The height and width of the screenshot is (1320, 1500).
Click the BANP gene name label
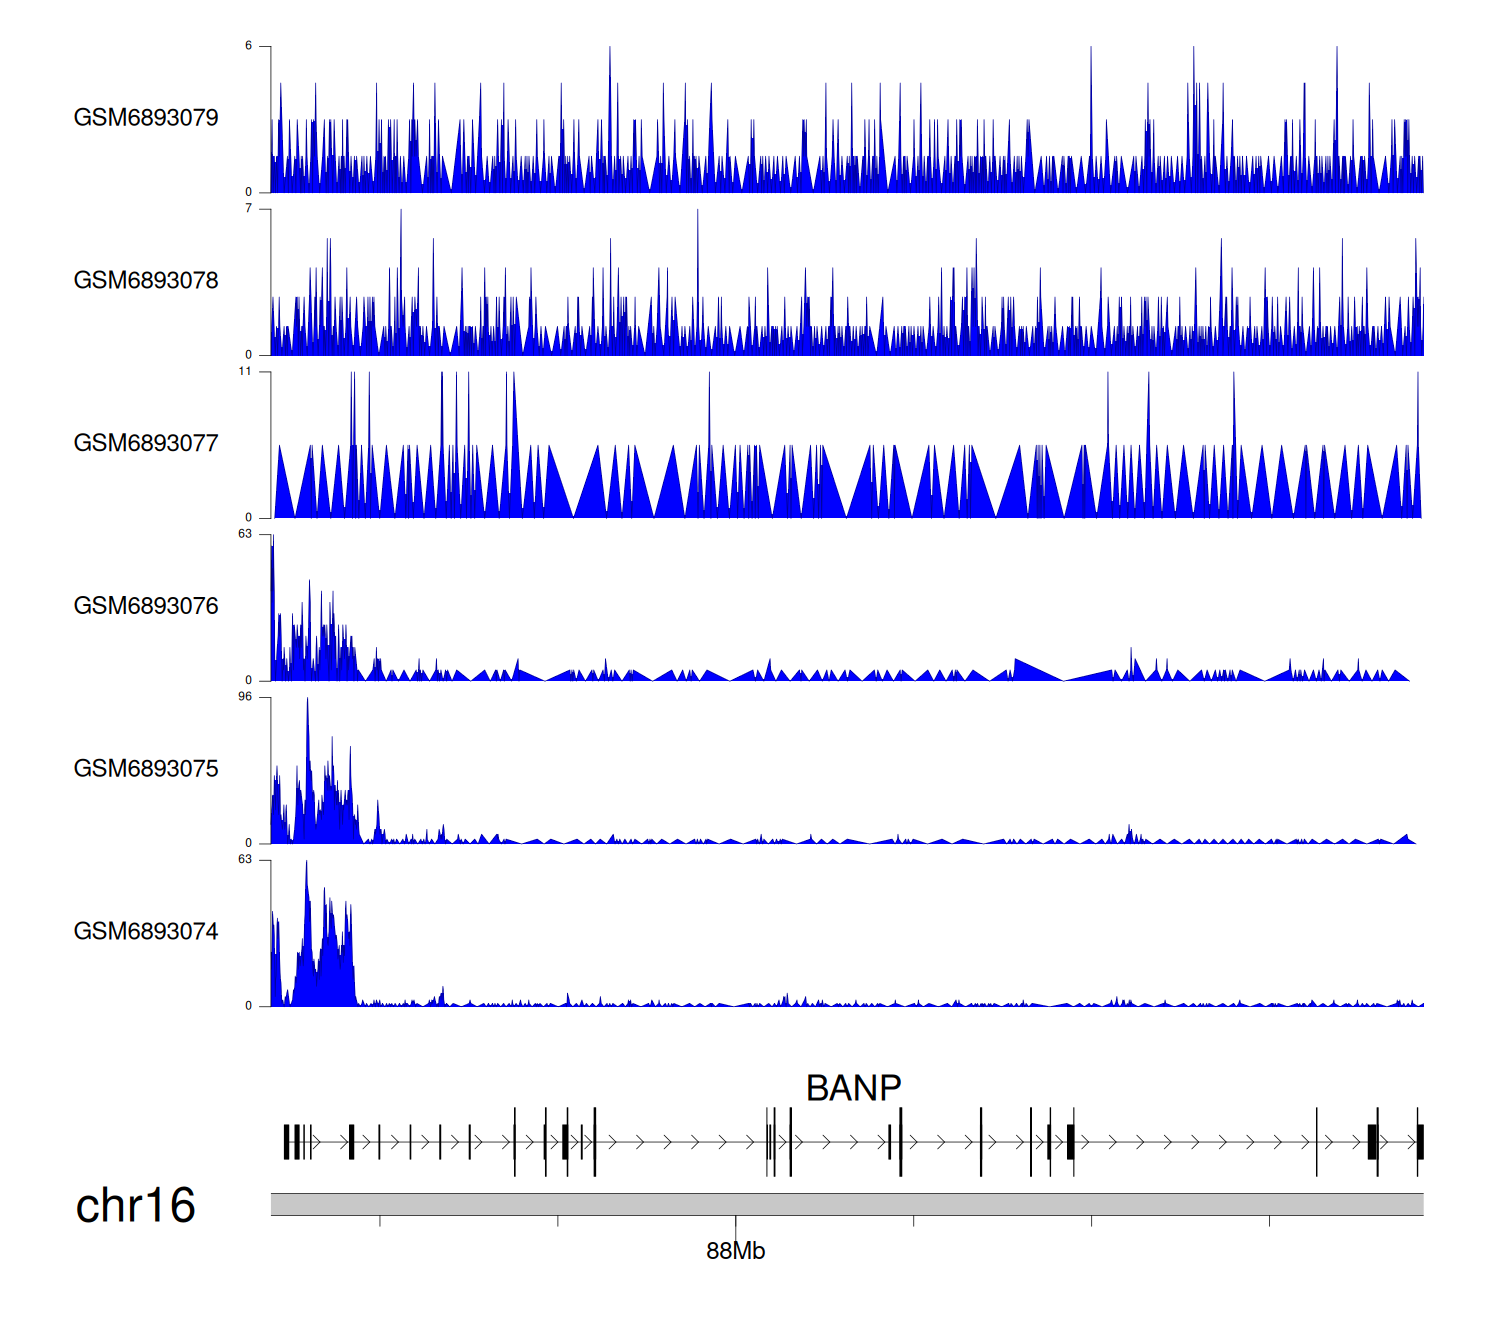(x=853, y=1088)
